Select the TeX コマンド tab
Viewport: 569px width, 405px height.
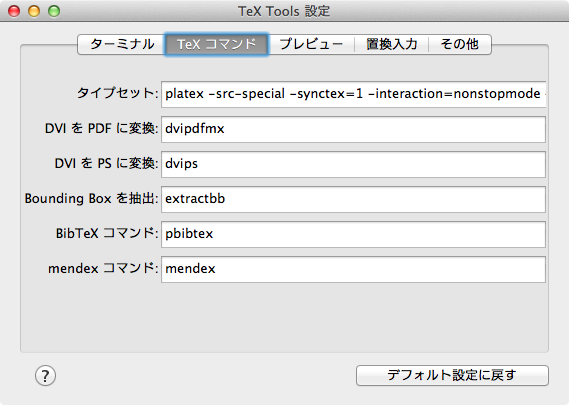(x=217, y=44)
